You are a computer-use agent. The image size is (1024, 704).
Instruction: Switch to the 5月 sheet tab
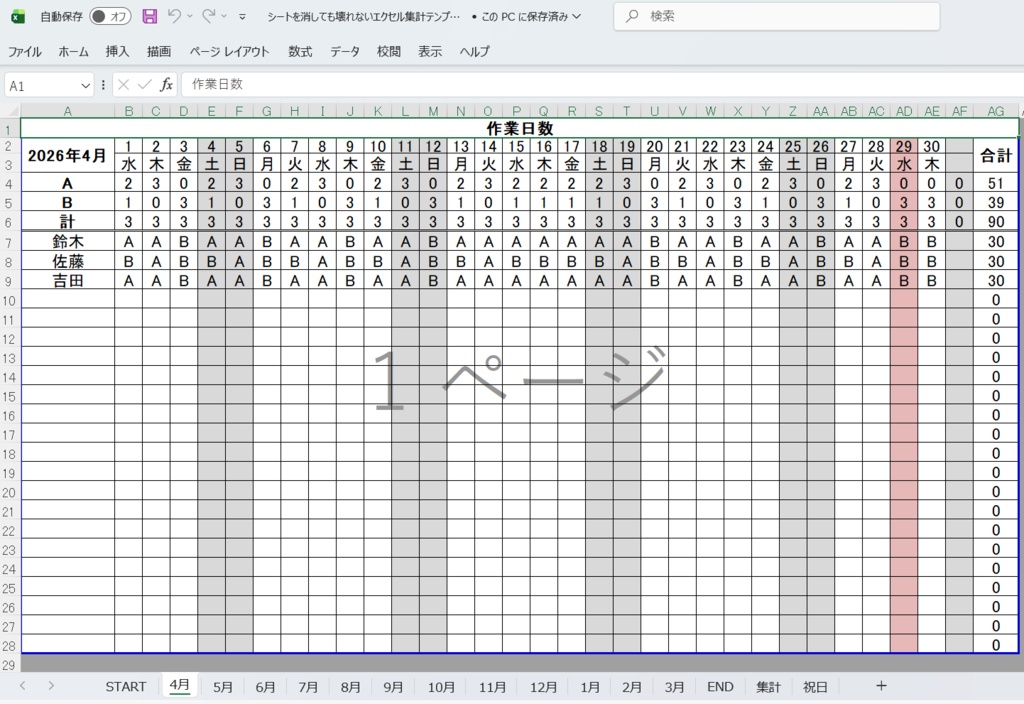click(223, 687)
